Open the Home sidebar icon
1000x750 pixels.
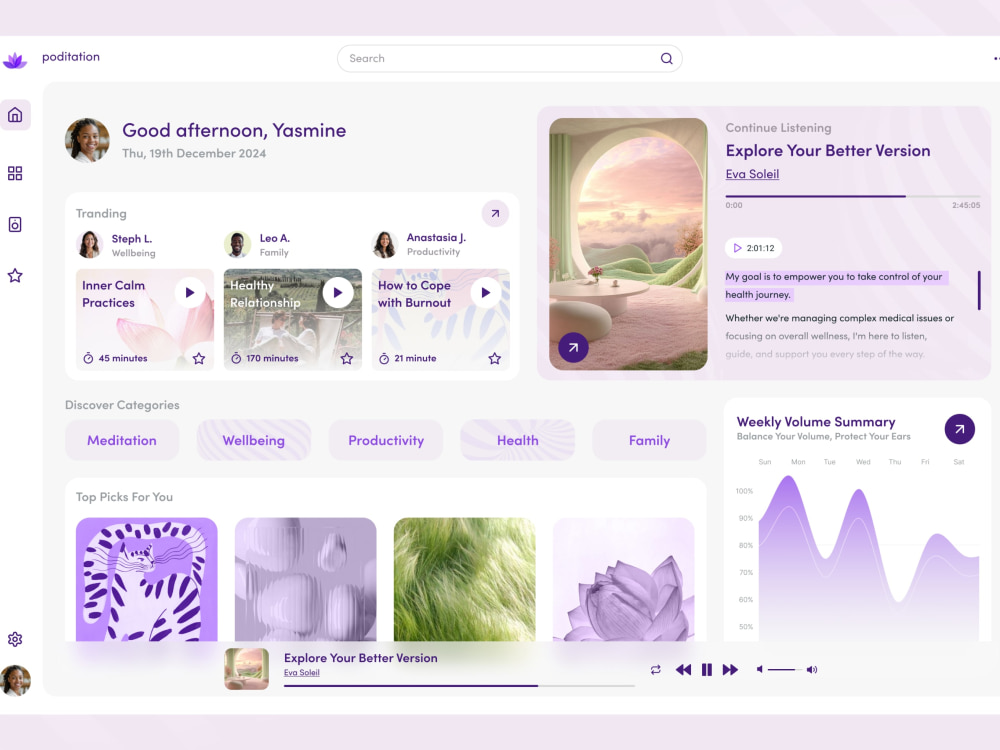point(15,115)
